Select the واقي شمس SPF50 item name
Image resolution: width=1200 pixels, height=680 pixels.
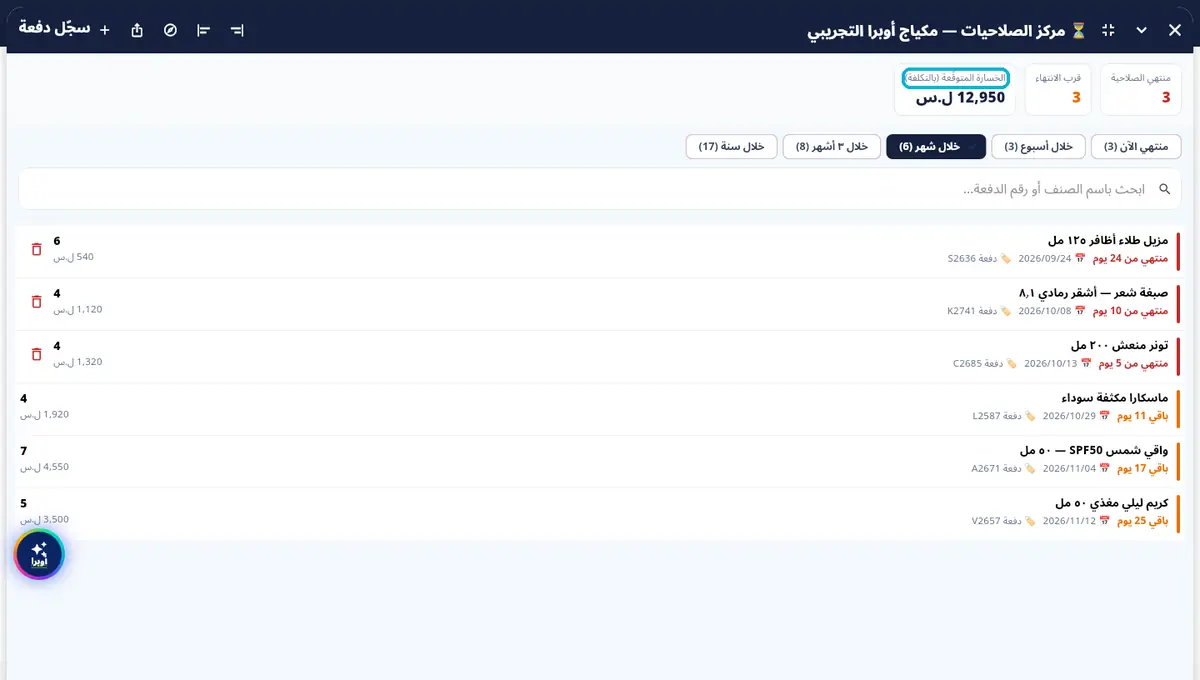pyautogui.click(x=1094, y=450)
